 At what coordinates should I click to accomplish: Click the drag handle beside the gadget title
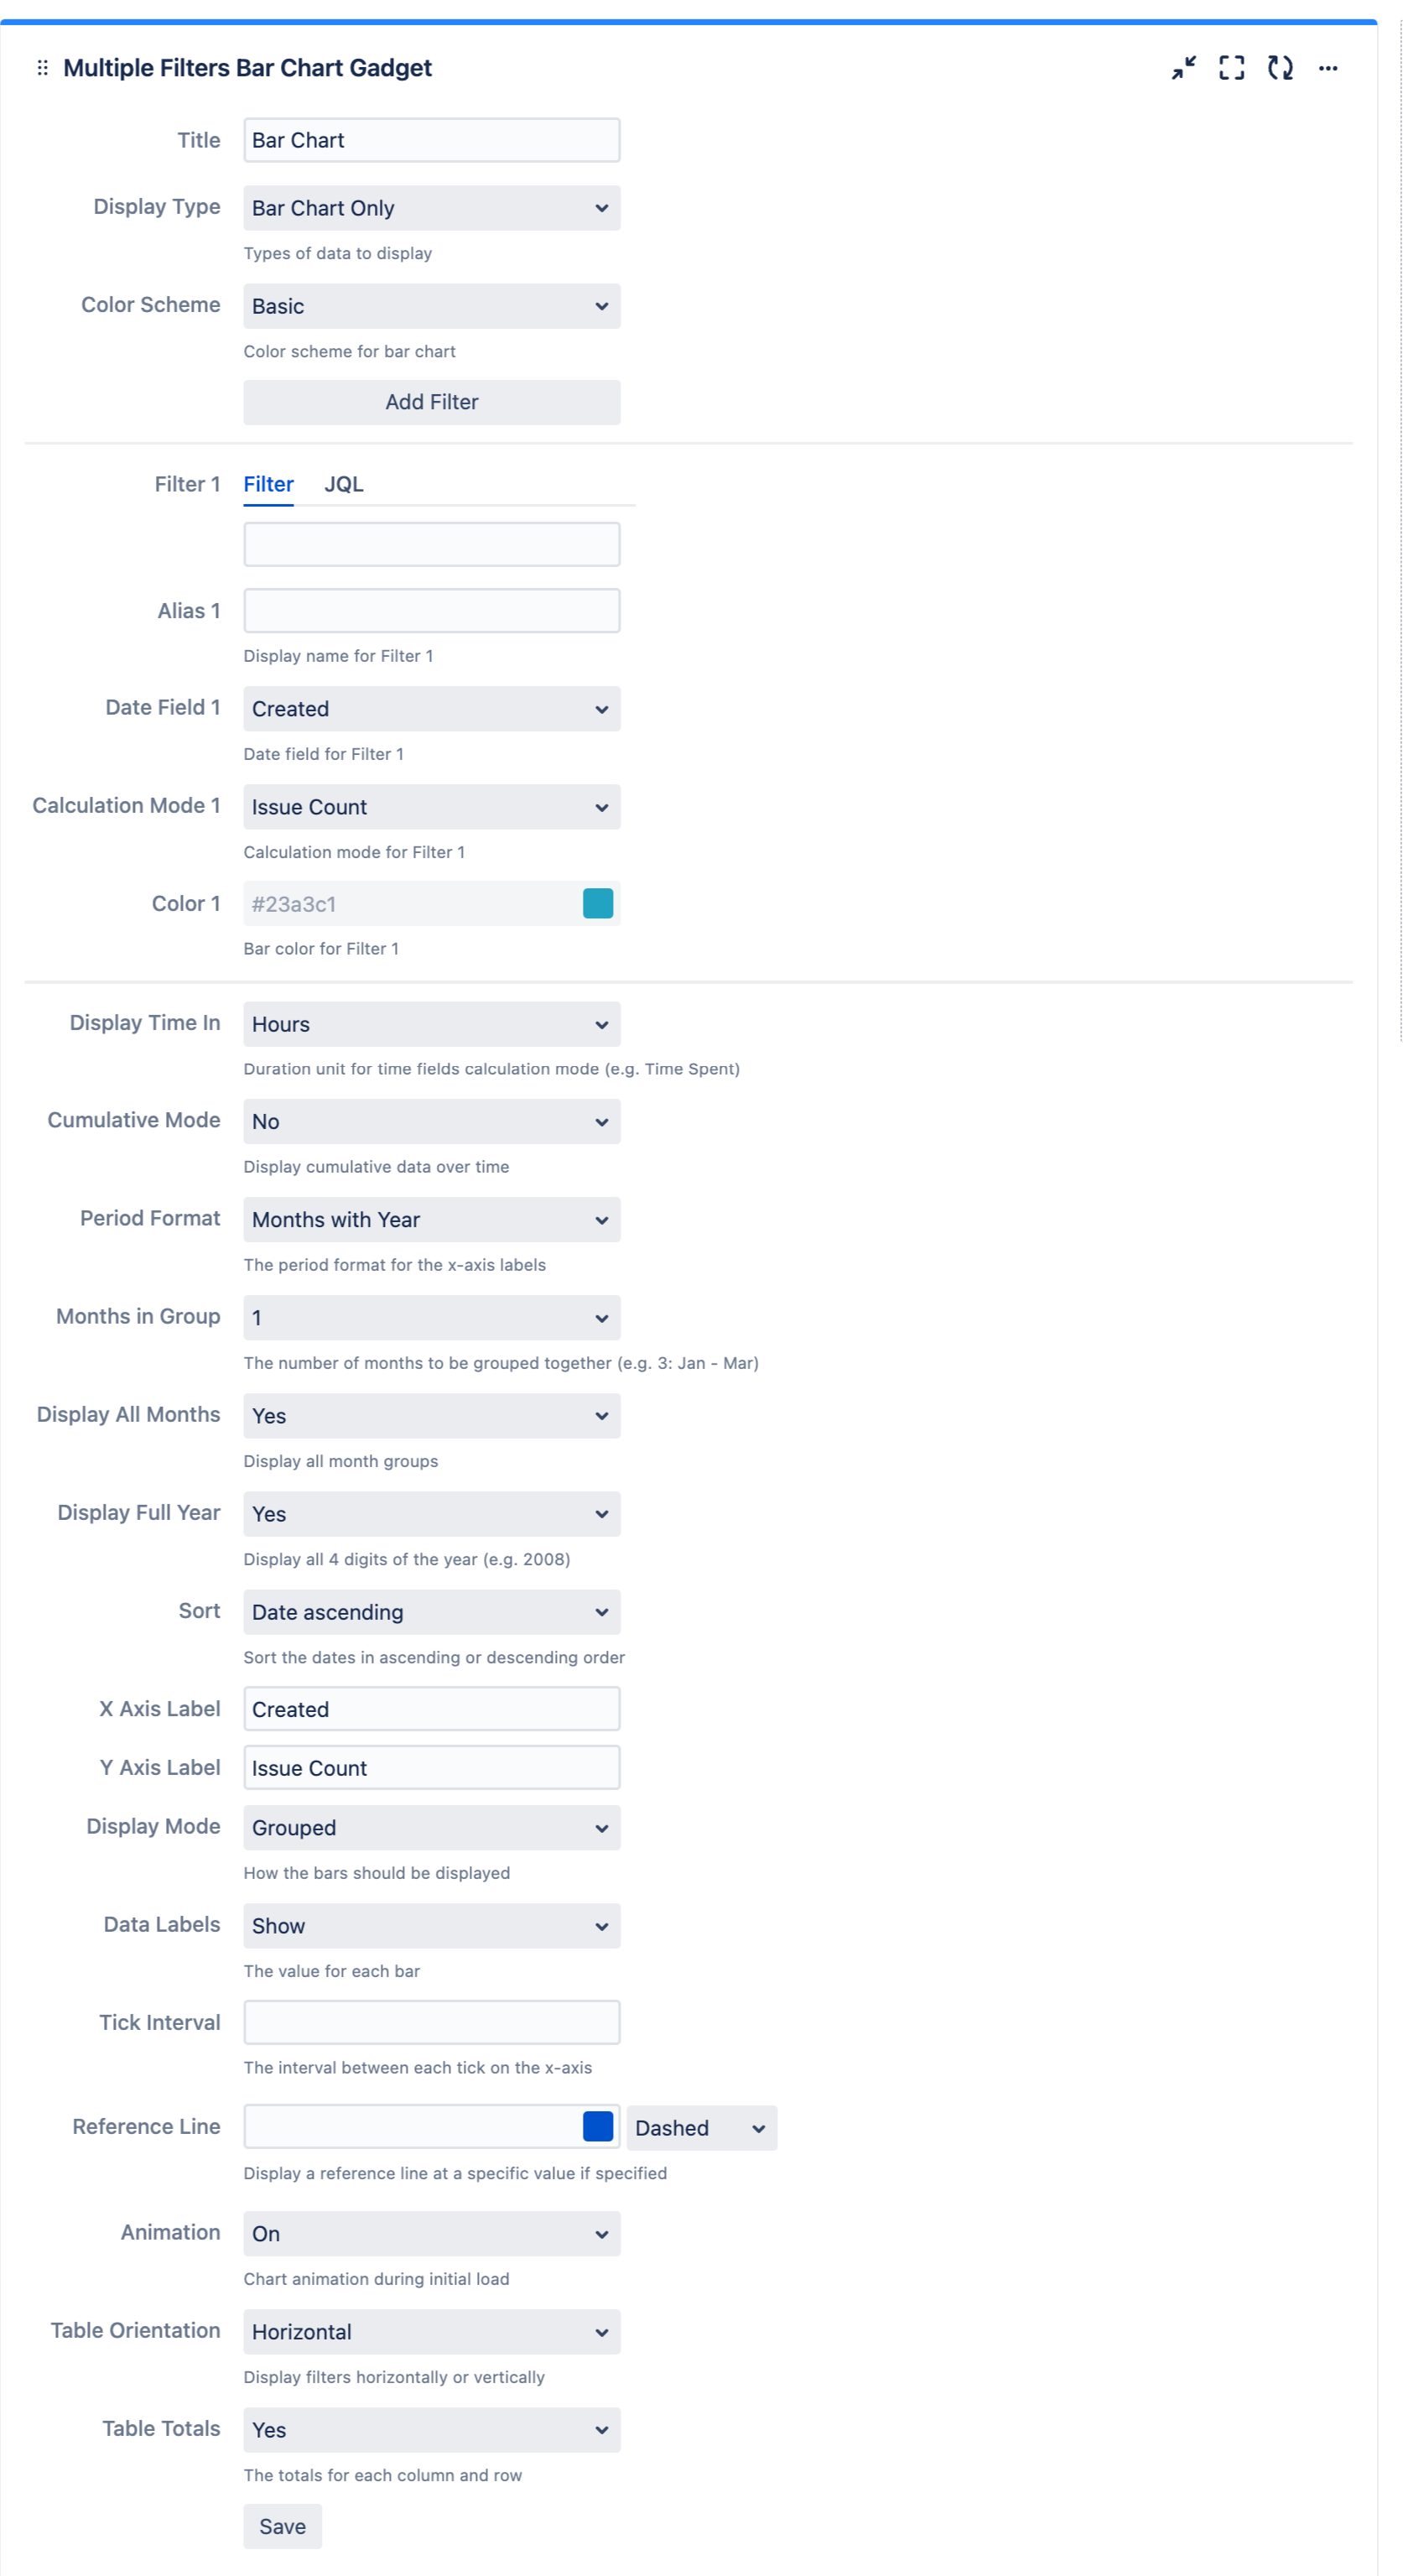pos(41,67)
